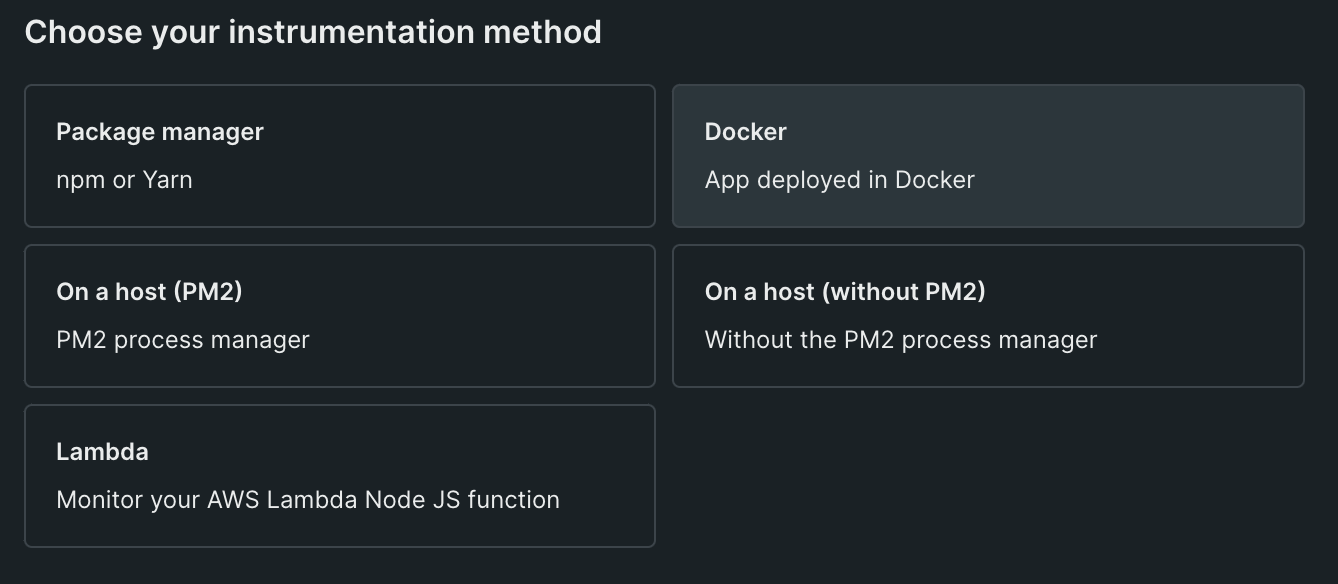1338x584 pixels.
Task: Pick npm or Yarn as install method
Action: click(x=339, y=156)
